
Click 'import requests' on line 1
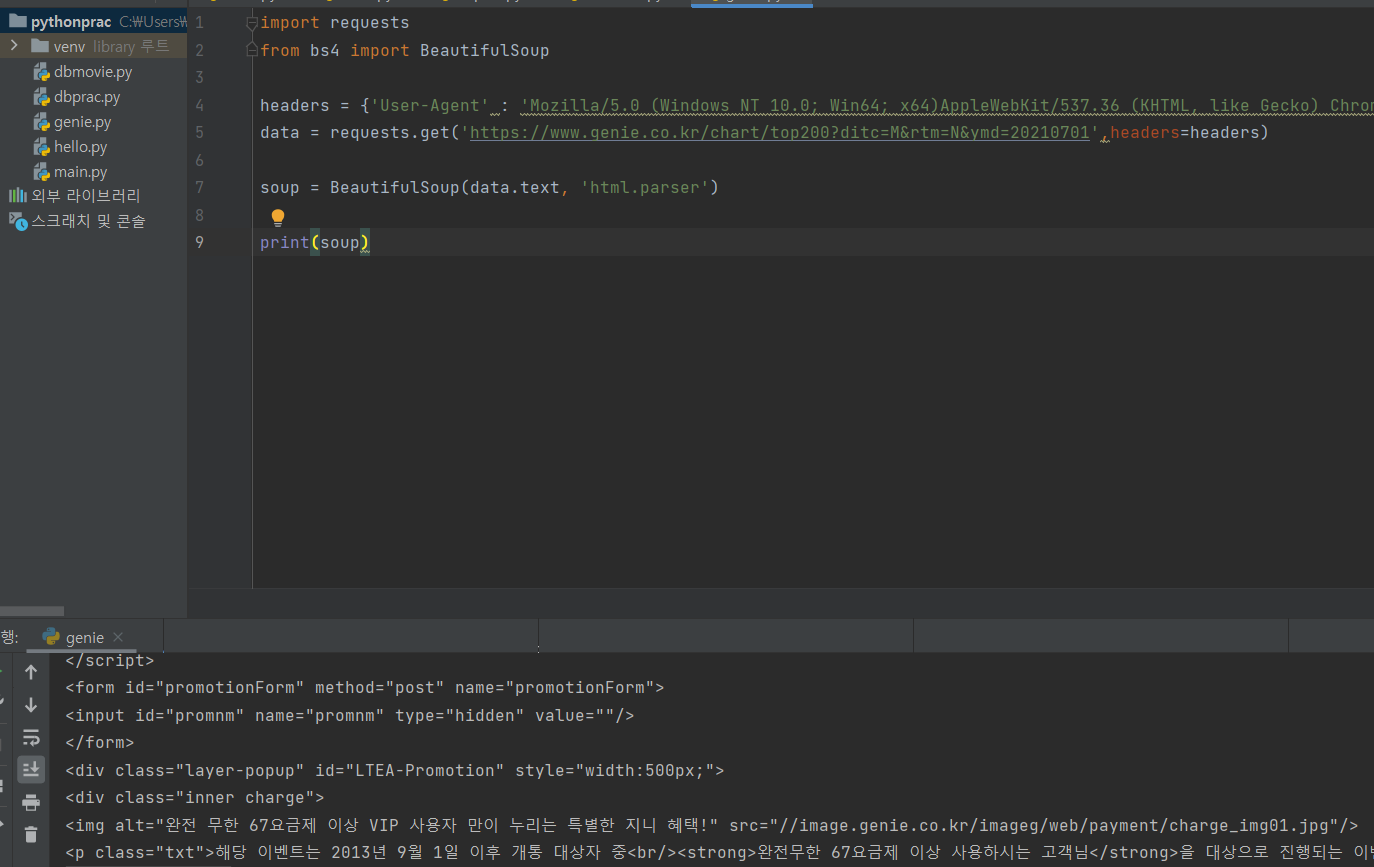pyautogui.click(x=334, y=22)
